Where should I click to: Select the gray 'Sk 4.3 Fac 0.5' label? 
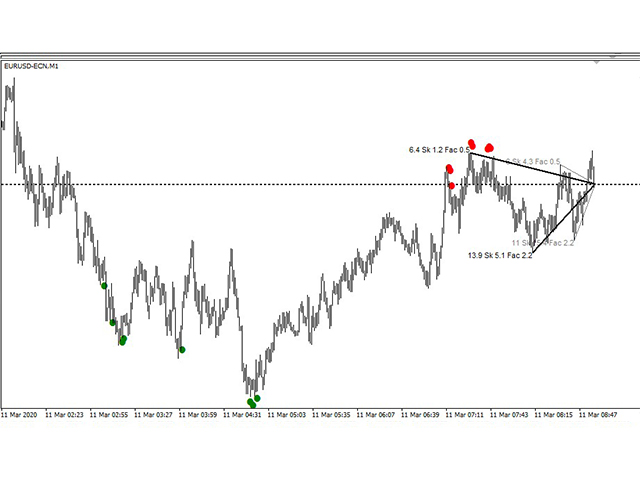(x=533, y=162)
